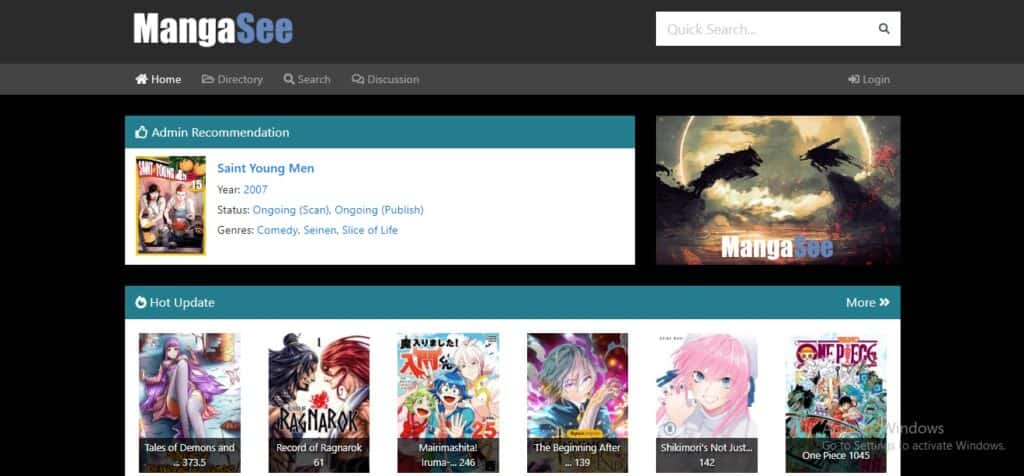1024x476 pixels.
Task: Open The Beginning After... 139 cover
Action: coord(577,403)
